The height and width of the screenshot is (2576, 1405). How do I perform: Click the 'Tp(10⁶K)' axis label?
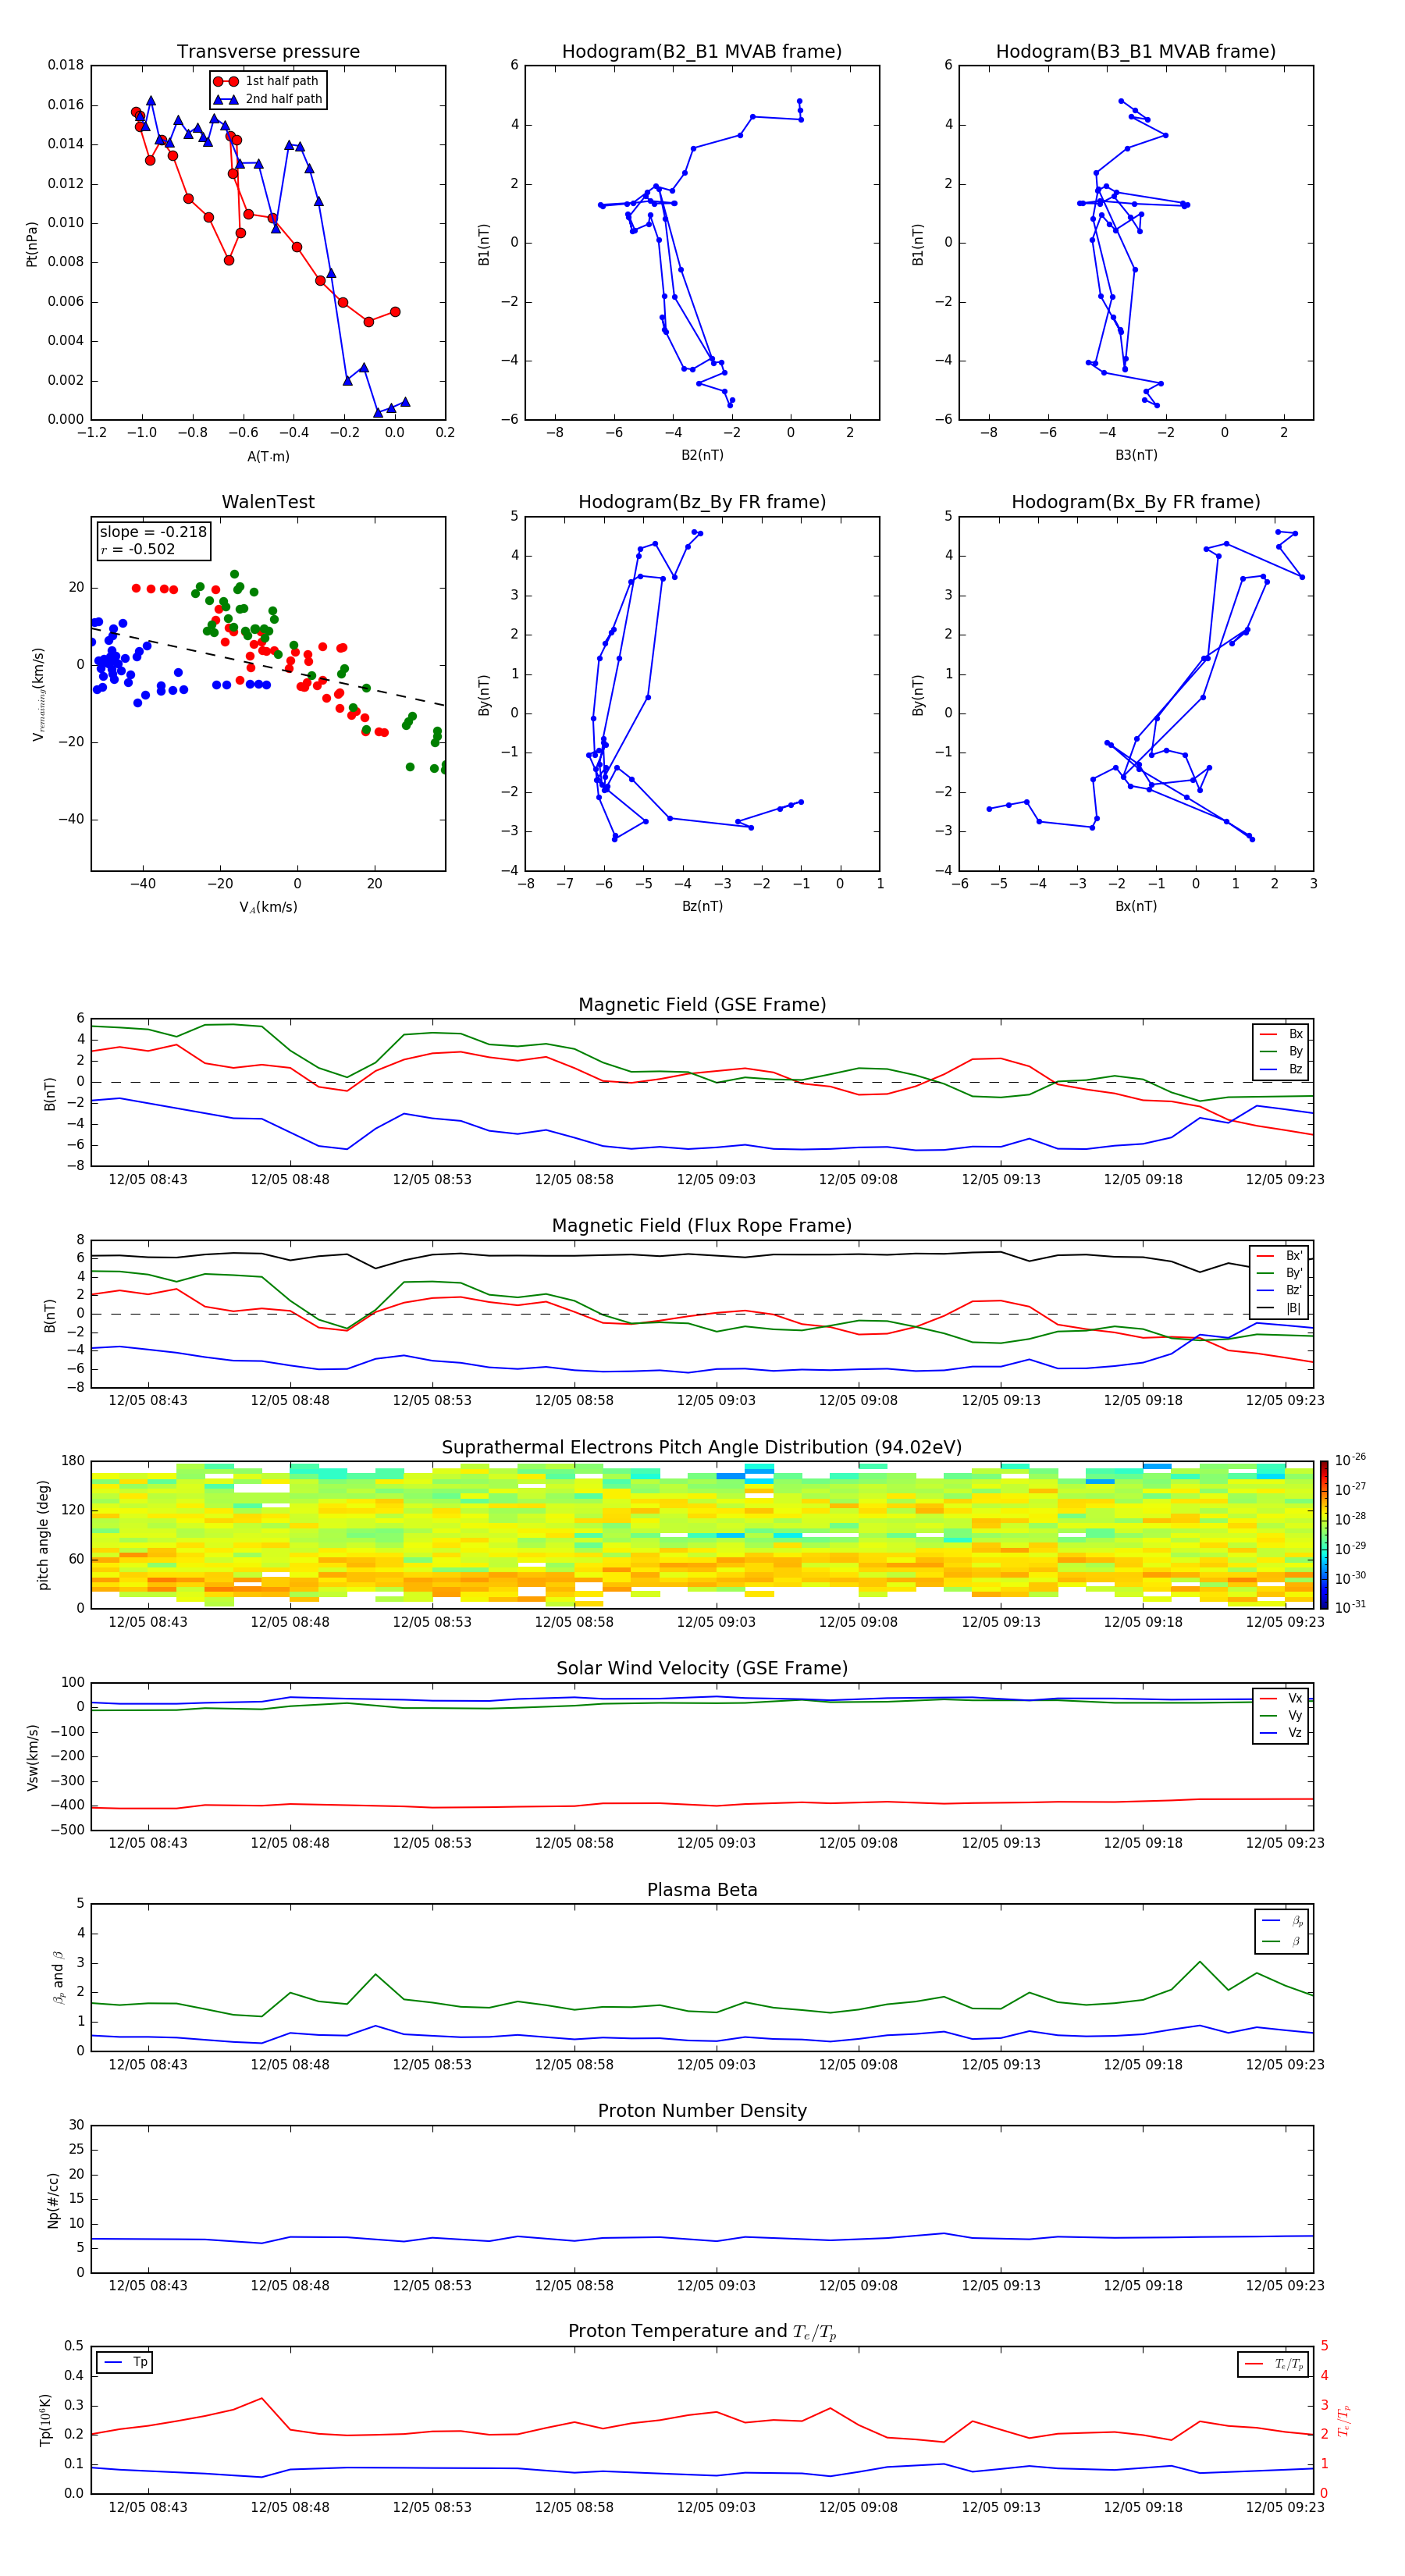click(x=45, y=2420)
